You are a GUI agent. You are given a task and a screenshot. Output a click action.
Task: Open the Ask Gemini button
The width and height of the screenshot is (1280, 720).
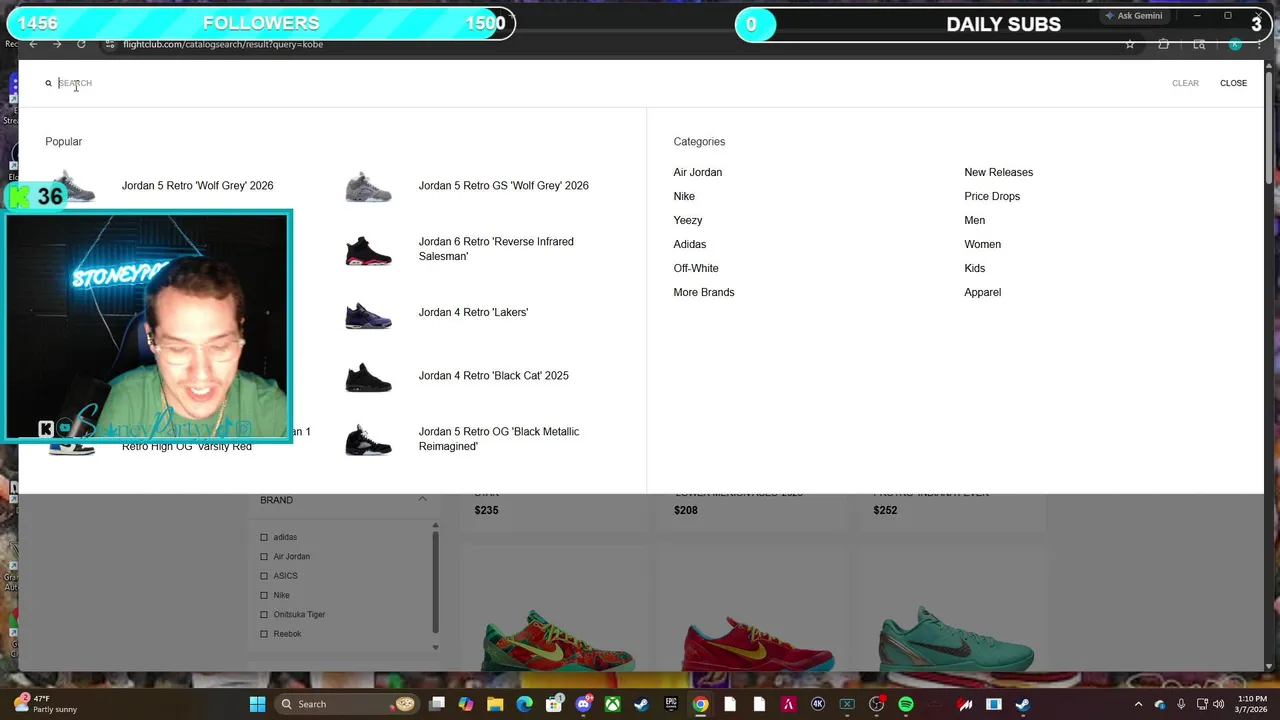pos(1134,16)
